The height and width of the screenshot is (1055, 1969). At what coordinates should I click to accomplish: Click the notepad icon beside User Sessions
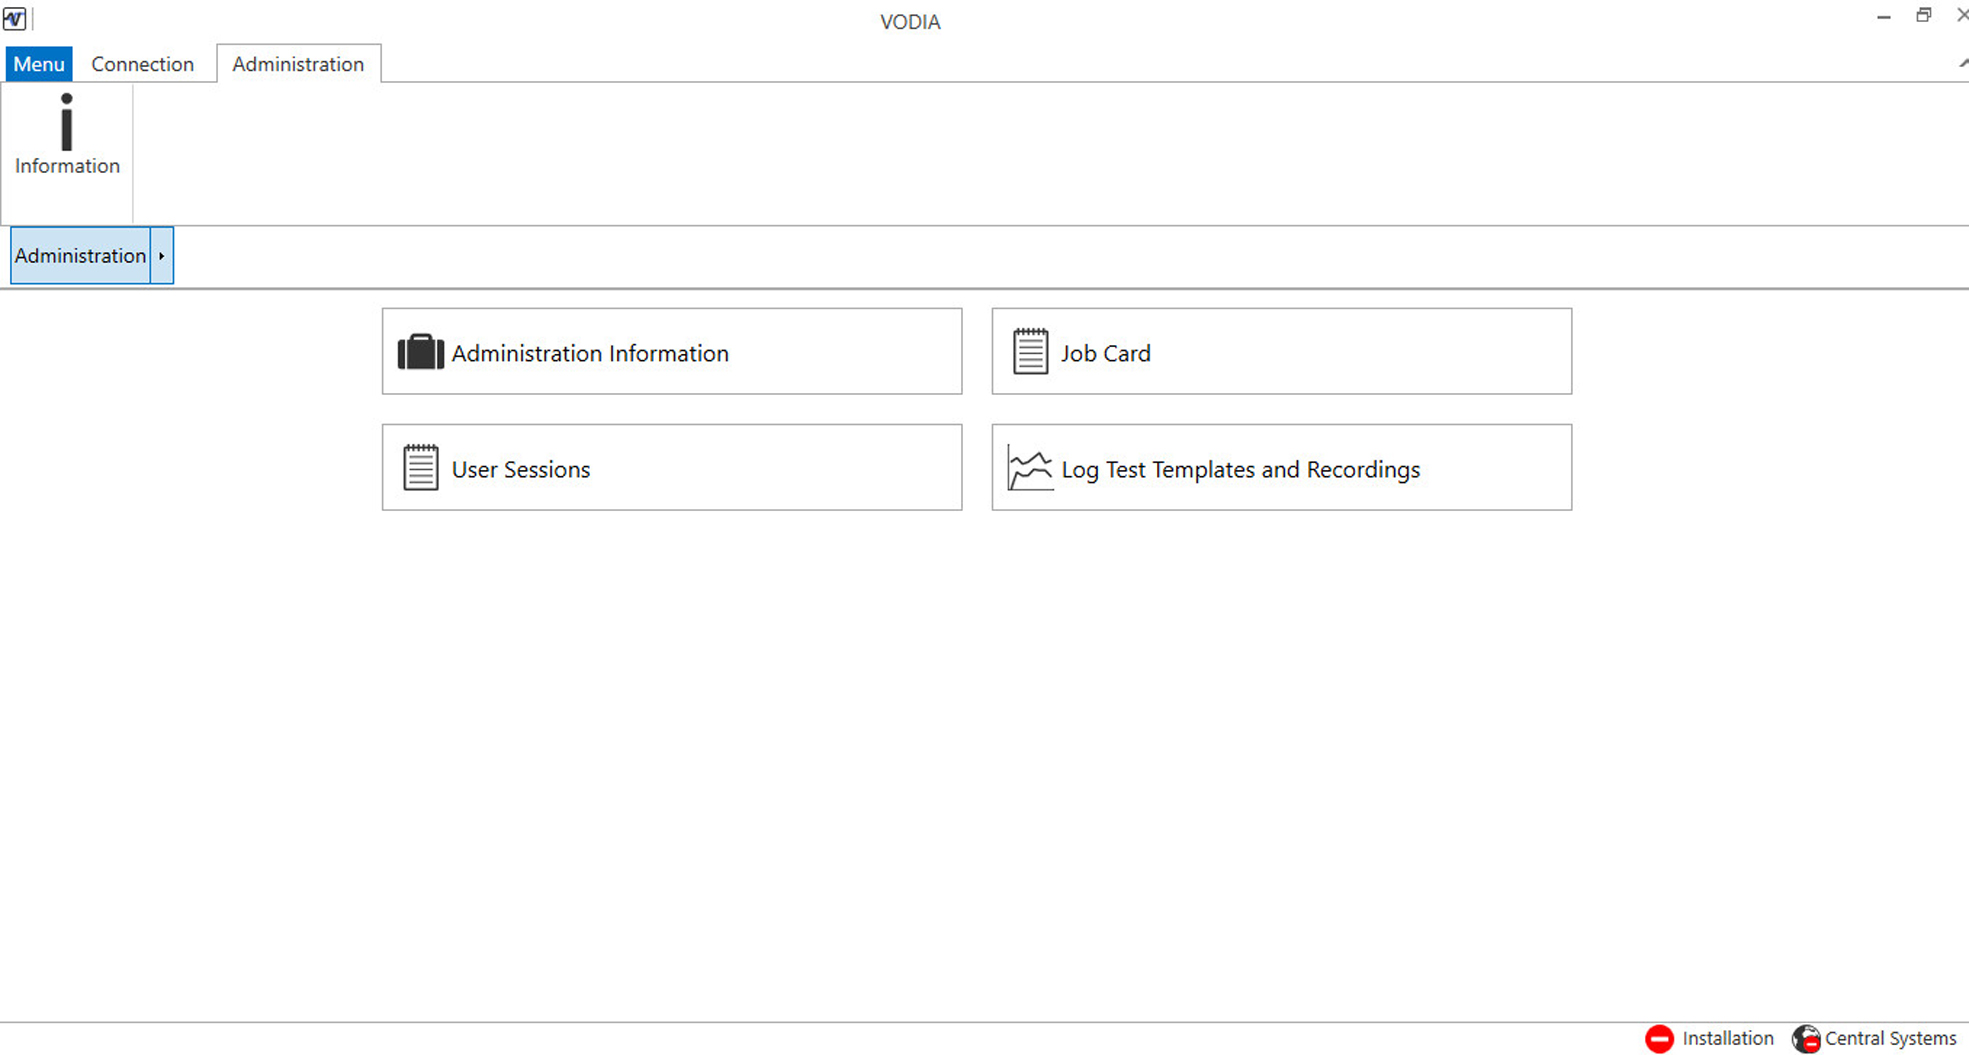[x=420, y=468]
